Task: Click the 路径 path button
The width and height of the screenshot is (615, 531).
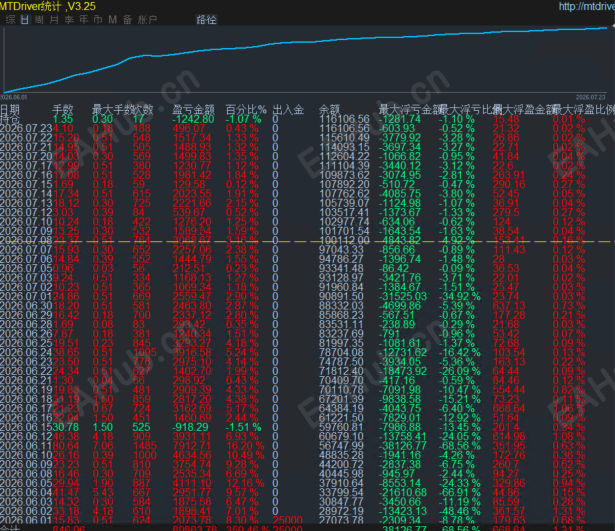Action: (206, 20)
